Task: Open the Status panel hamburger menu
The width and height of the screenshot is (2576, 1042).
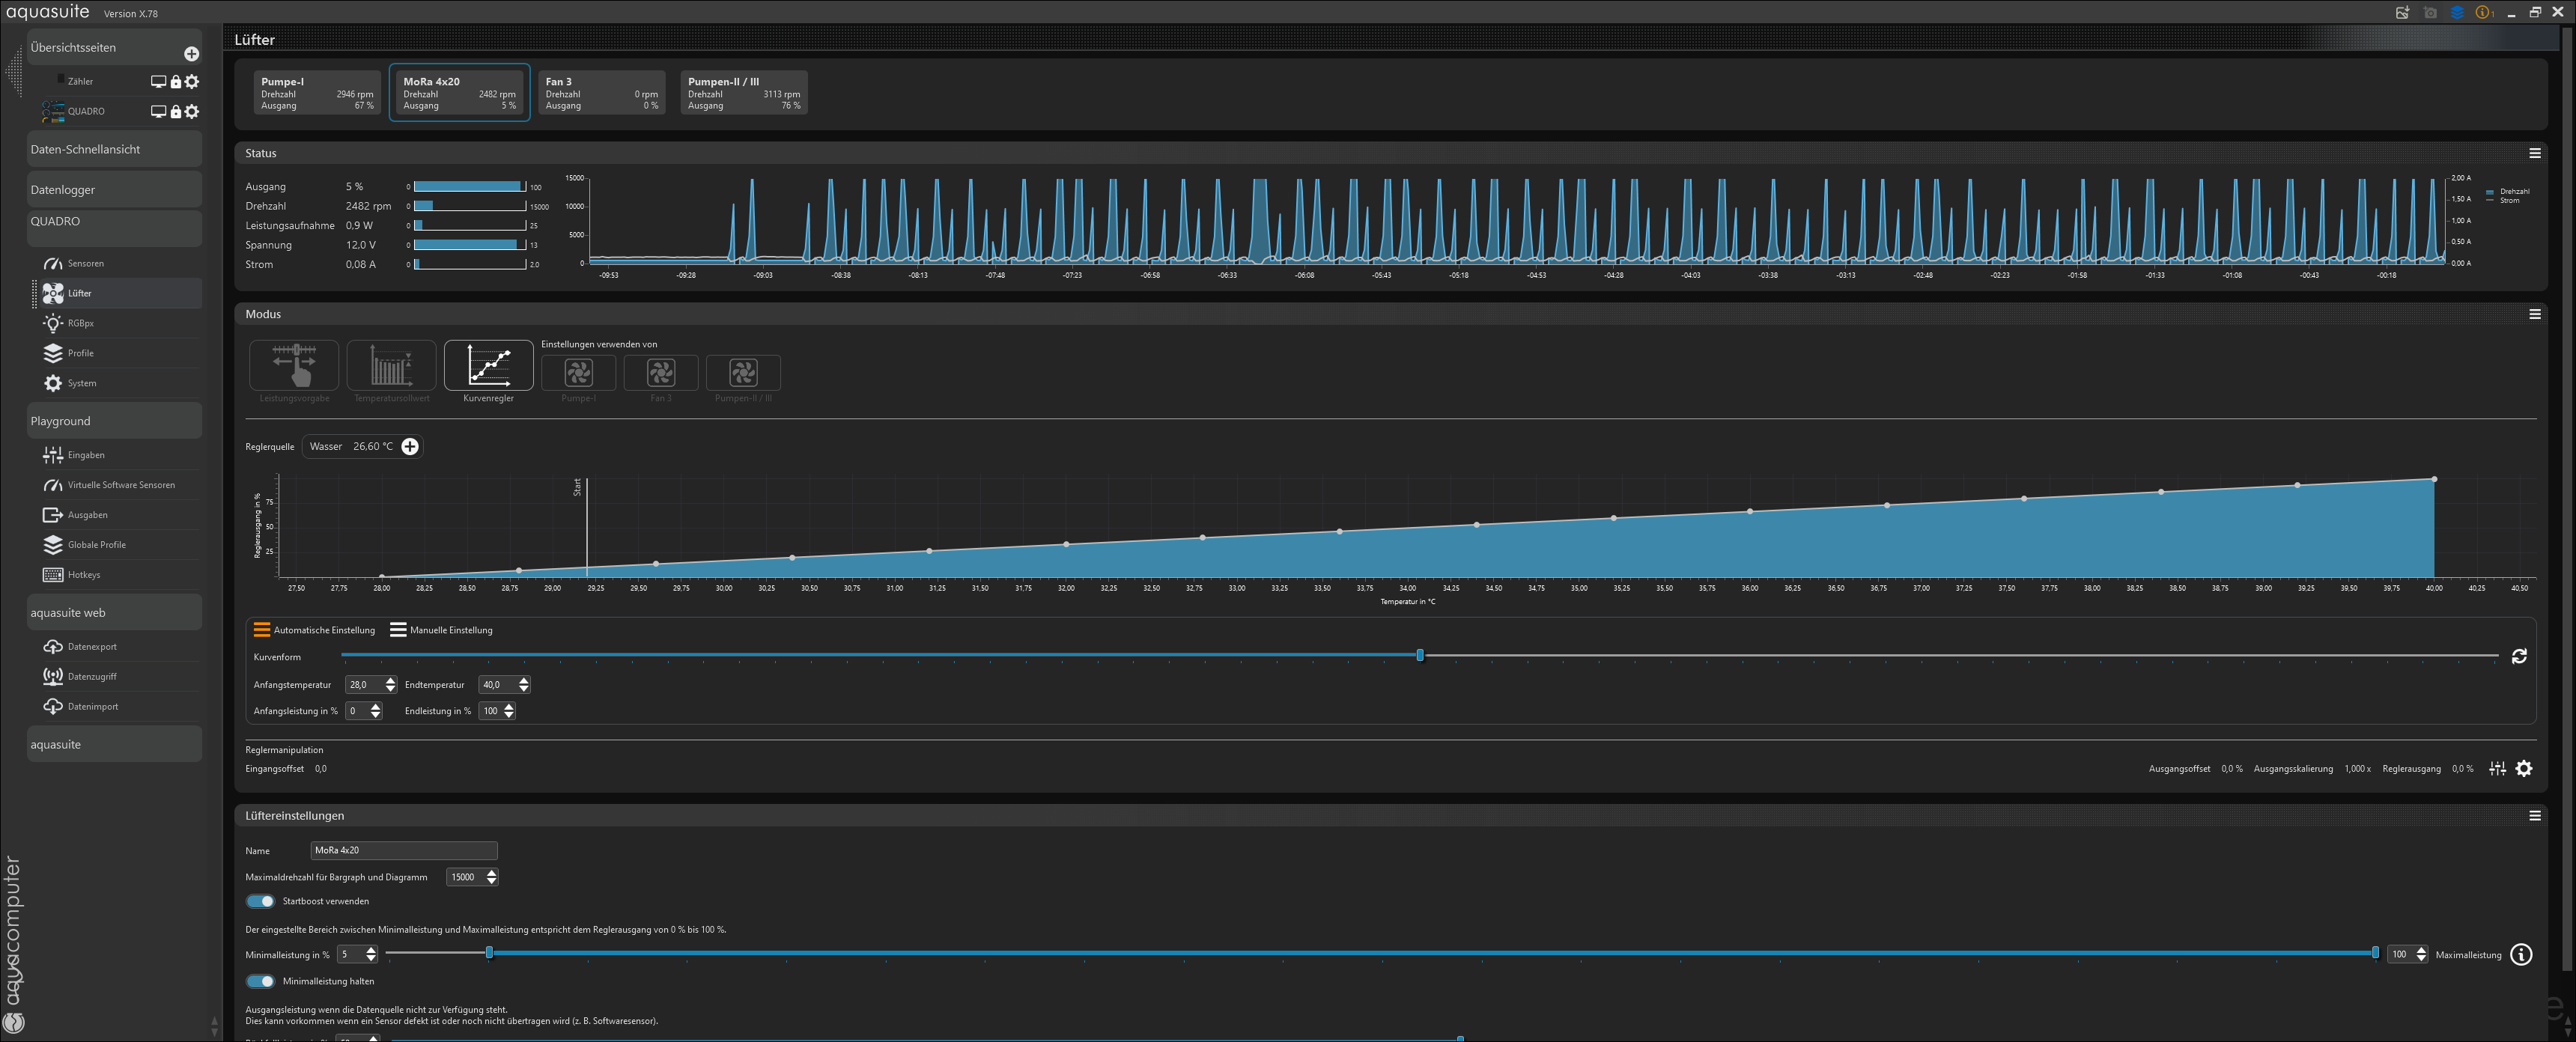Action: click(2535, 153)
